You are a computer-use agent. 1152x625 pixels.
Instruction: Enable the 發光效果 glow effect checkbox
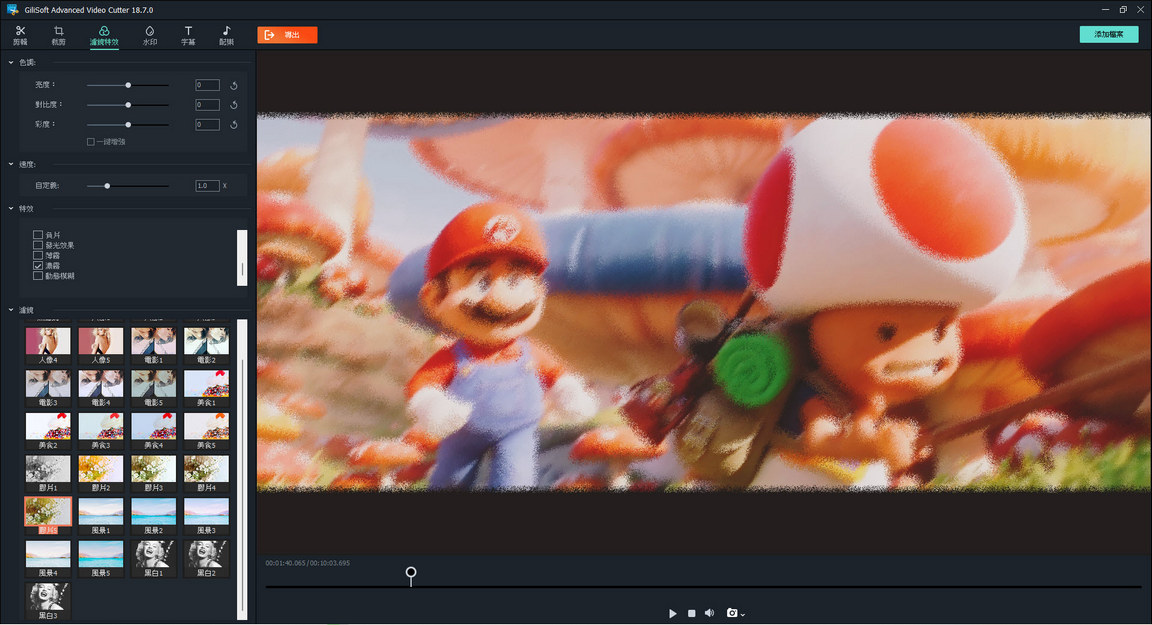(37, 245)
